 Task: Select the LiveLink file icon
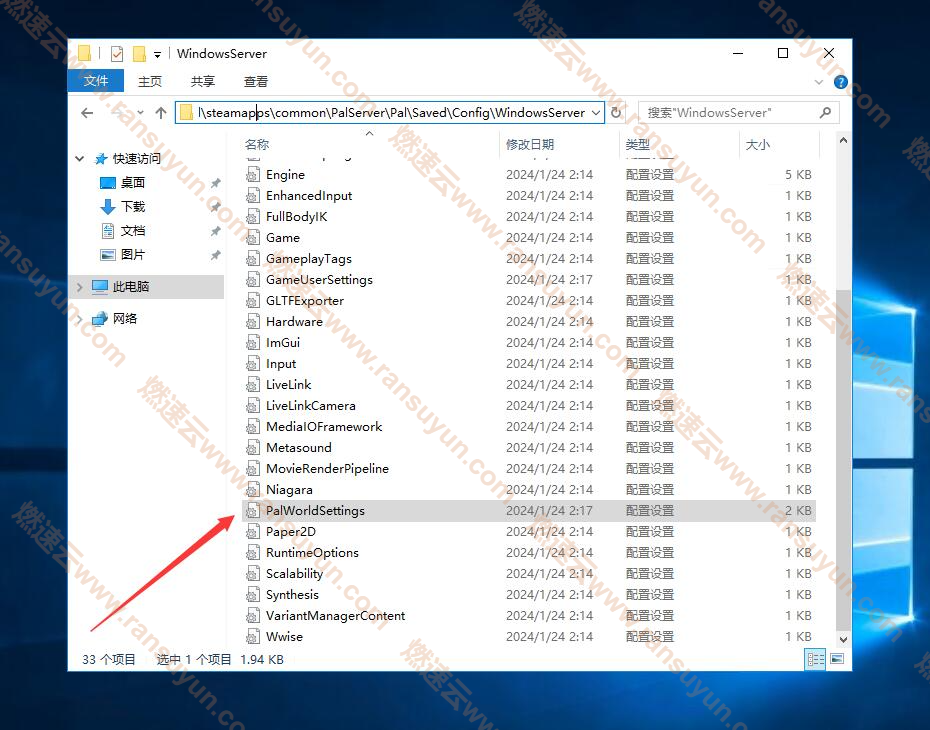[x=253, y=385]
